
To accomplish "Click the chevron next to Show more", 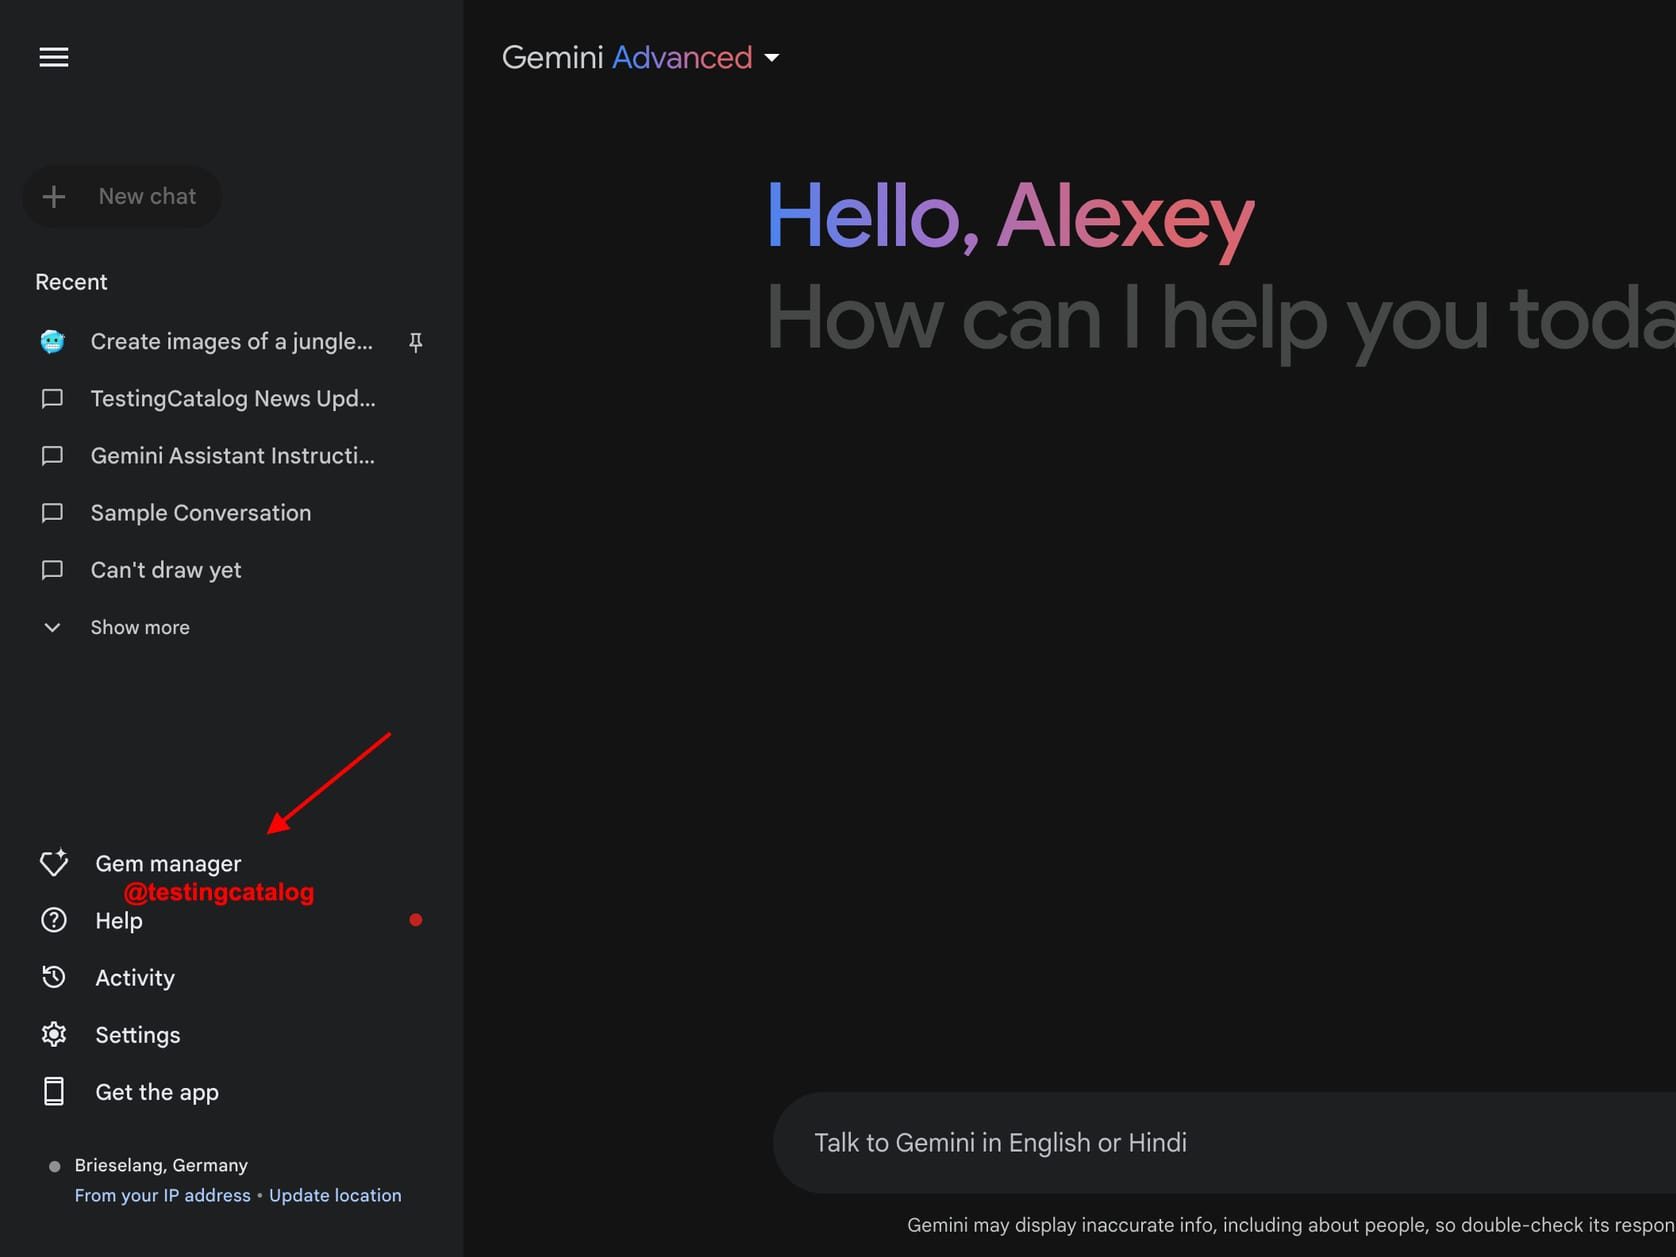I will pos(53,627).
